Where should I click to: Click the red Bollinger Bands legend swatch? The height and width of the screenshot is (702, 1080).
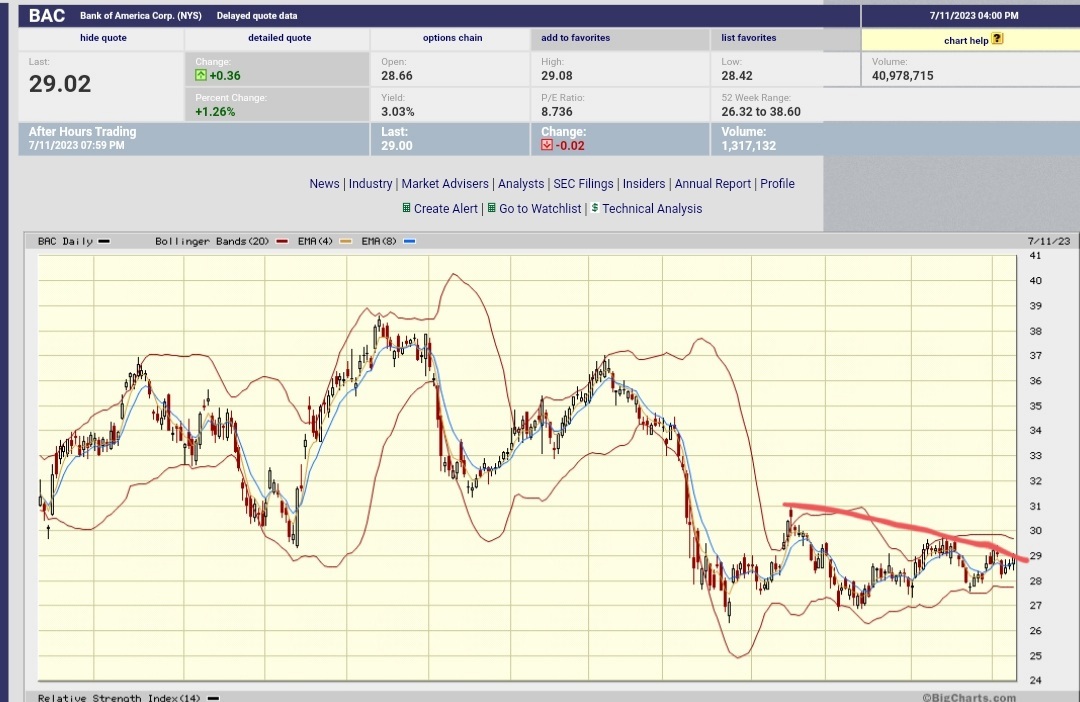click(282, 241)
